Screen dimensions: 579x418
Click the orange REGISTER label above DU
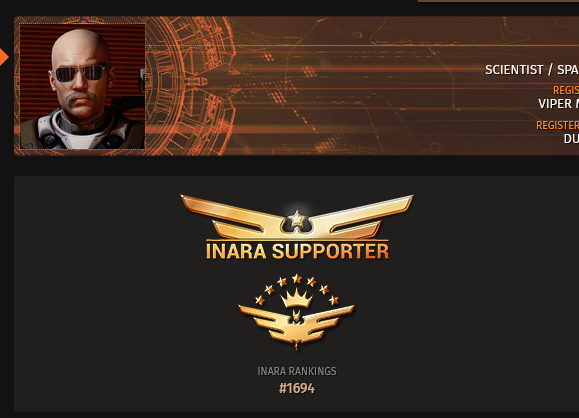click(x=557, y=125)
